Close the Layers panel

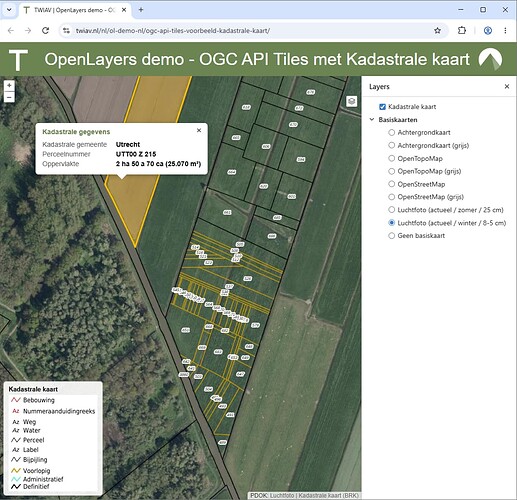pyautogui.click(x=507, y=86)
